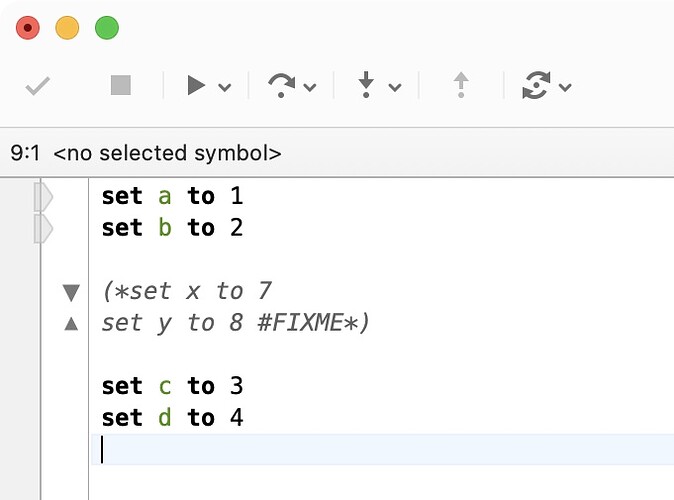
Task: Click the step over icon
Action: [x=282, y=85]
